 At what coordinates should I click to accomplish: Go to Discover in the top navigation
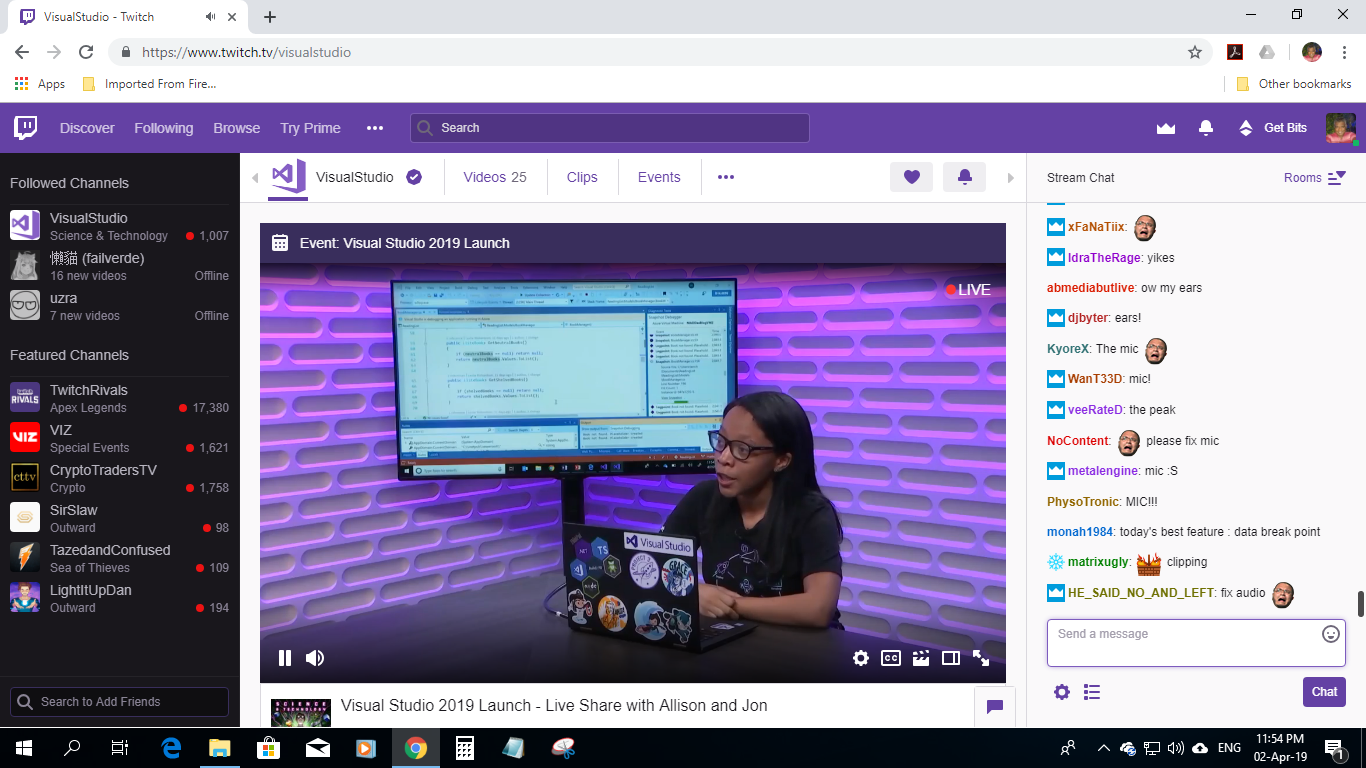87,128
